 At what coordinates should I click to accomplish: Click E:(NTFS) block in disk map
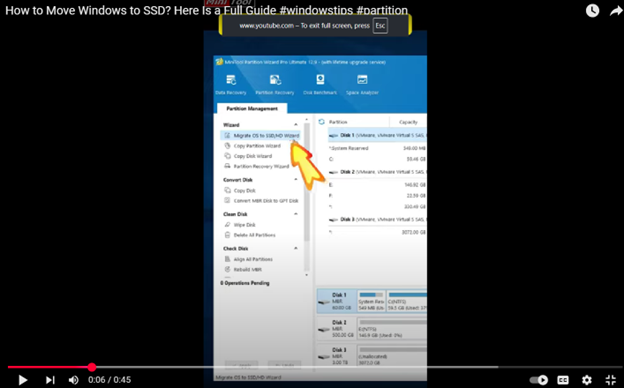click(392, 329)
